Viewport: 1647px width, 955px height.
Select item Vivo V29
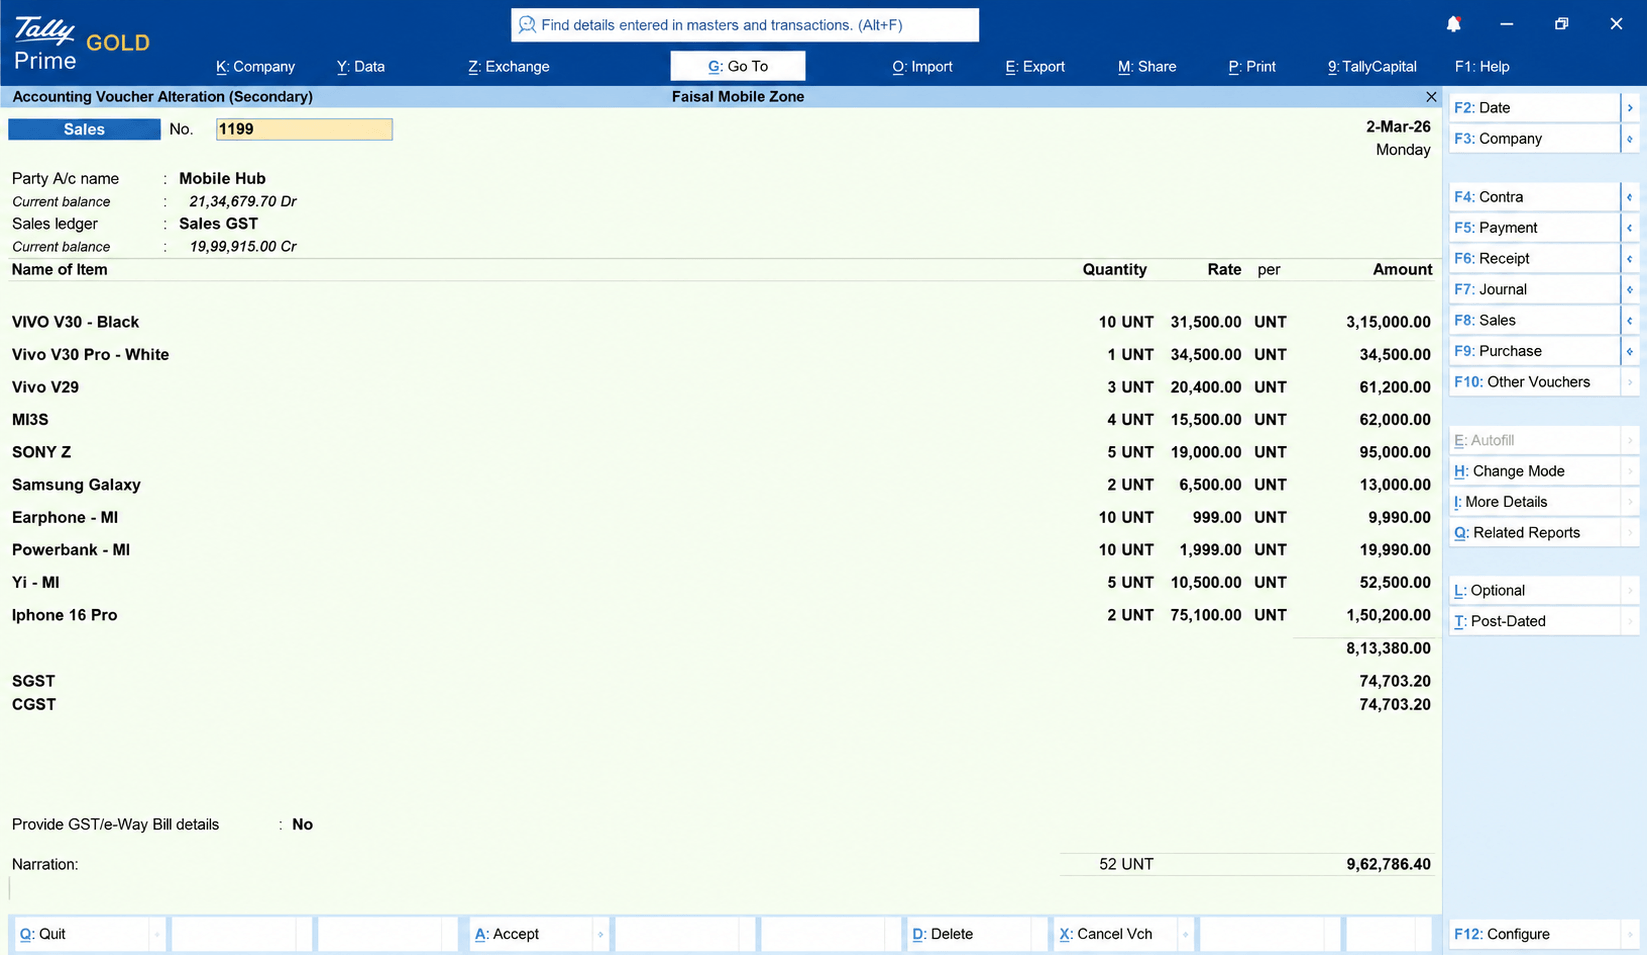tap(45, 387)
